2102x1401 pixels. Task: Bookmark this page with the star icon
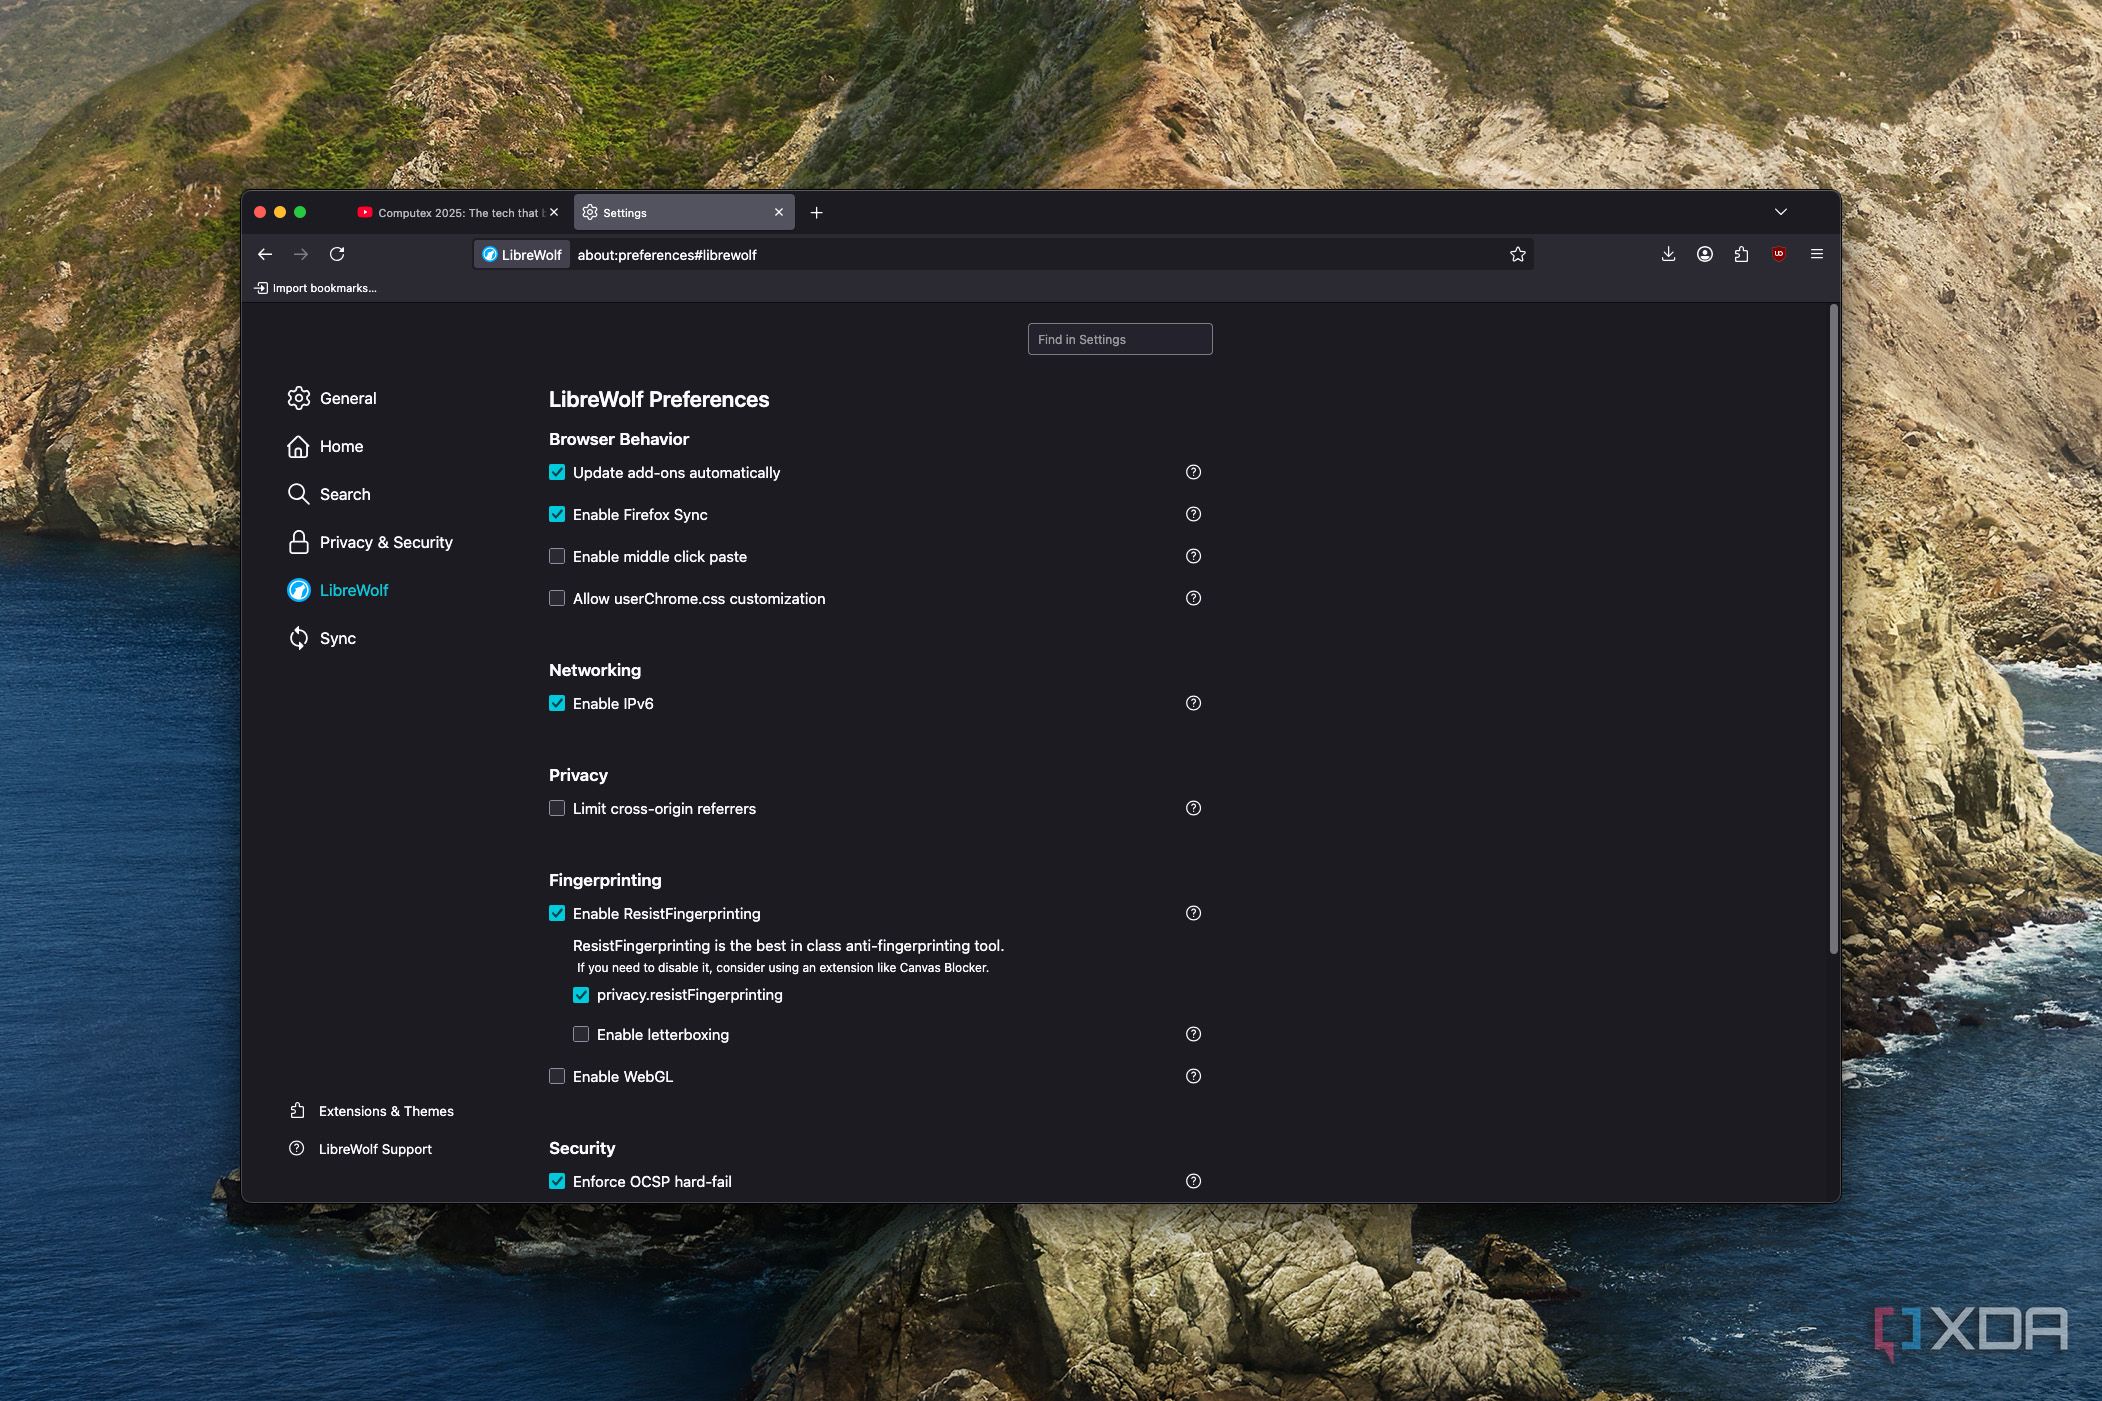click(1517, 254)
